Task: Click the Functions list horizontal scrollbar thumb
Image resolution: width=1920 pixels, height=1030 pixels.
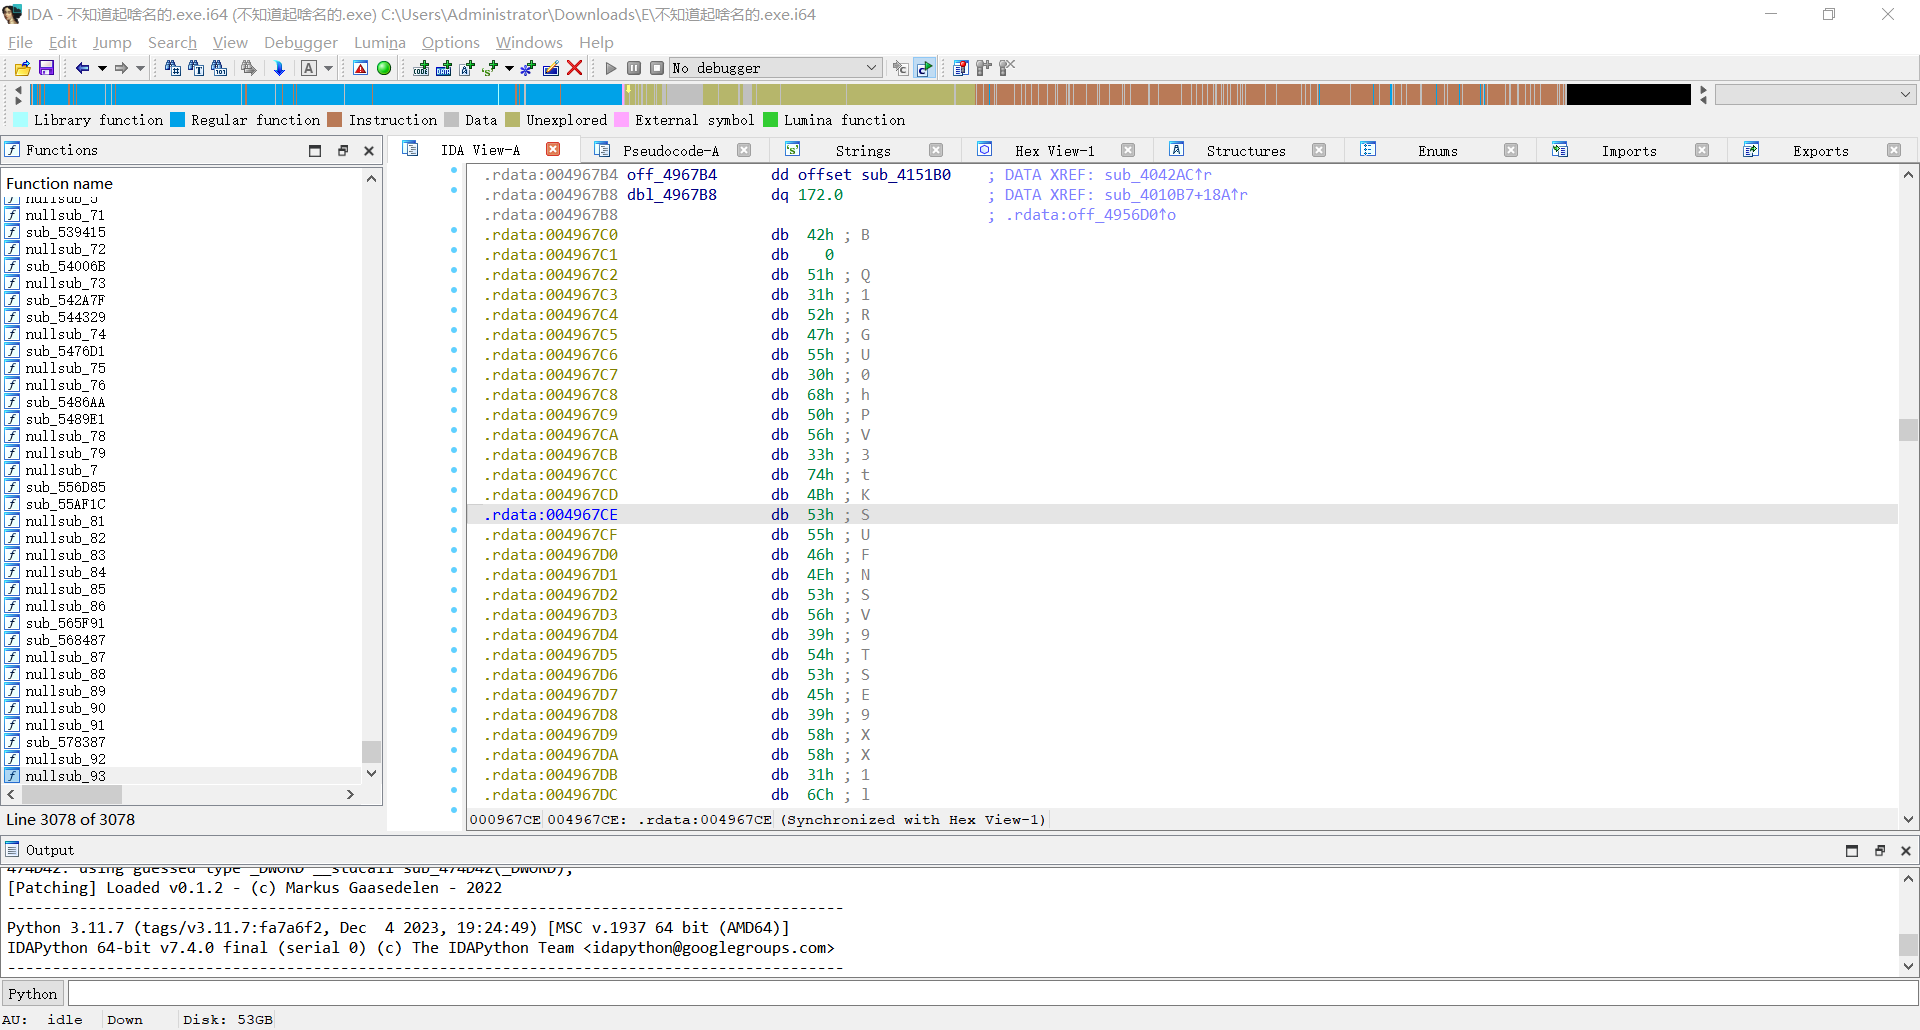Action: click(72, 794)
